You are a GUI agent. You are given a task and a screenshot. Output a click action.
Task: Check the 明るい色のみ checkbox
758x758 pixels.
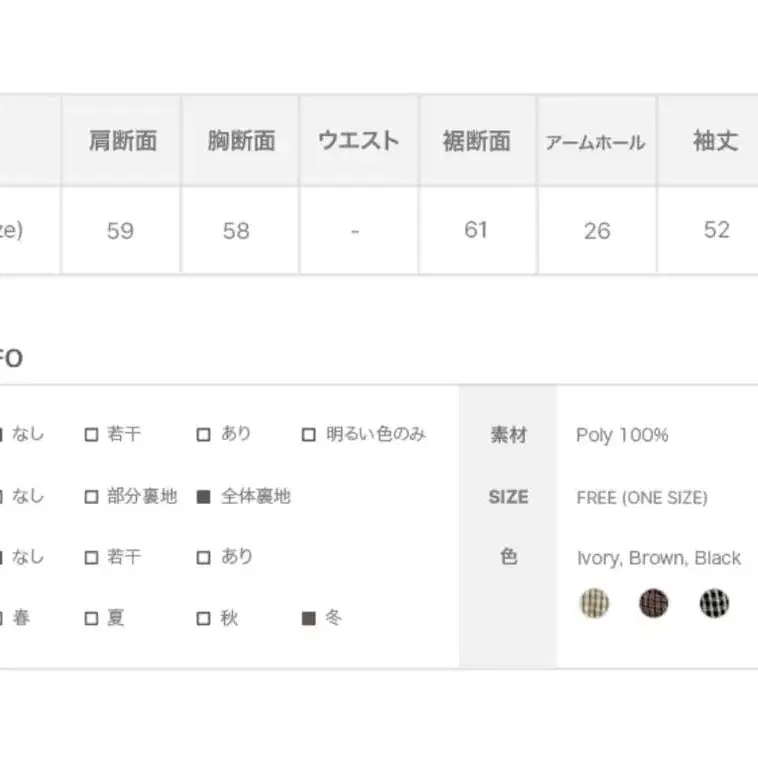pos(309,435)
